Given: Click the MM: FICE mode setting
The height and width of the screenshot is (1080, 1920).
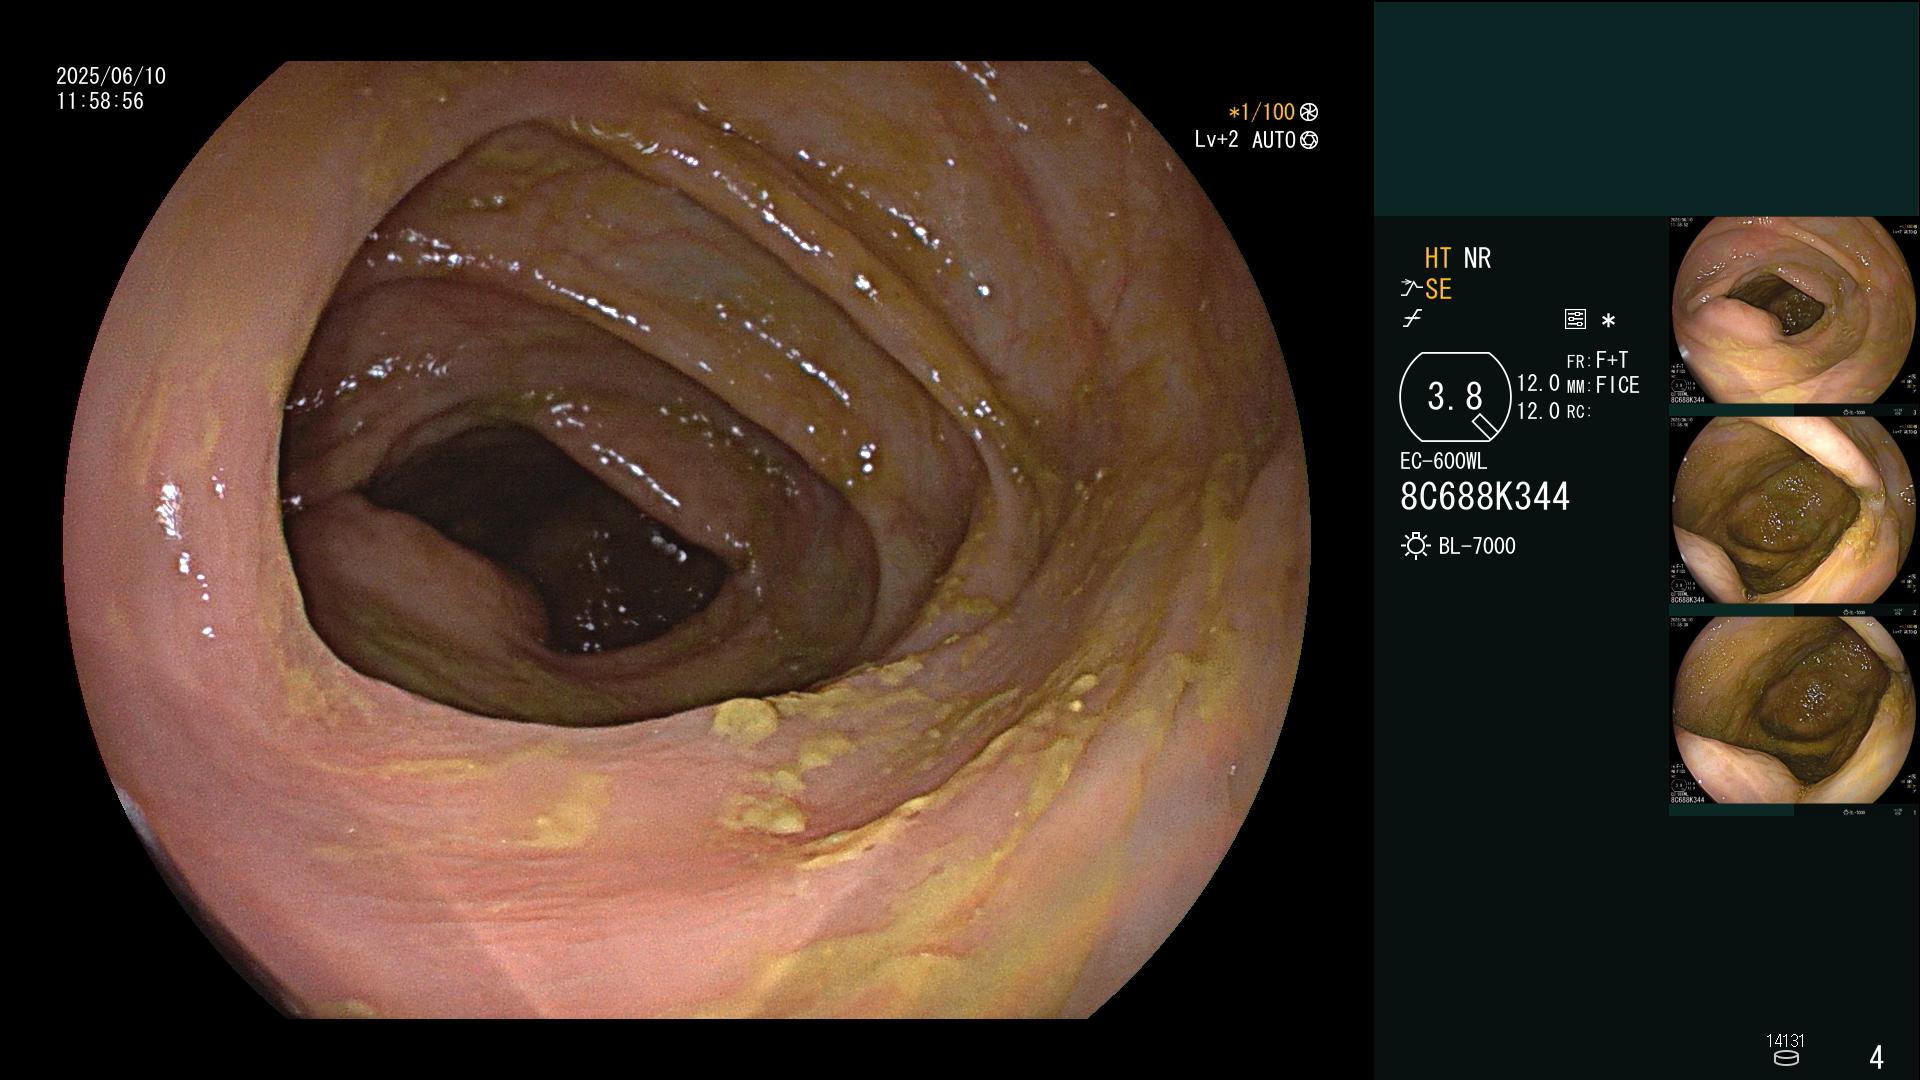Looking at the screenshot, I should [x=1603, y=385].
